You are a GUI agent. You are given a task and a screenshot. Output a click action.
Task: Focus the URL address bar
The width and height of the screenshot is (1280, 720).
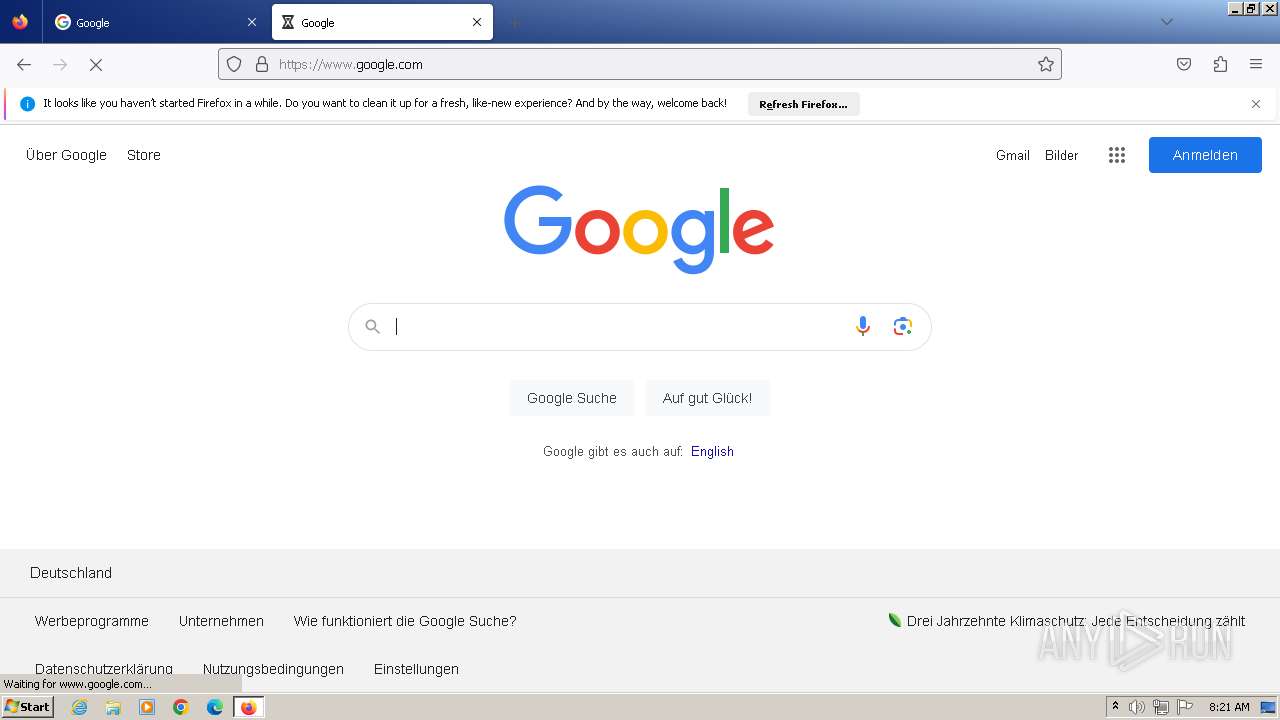[x=640, y=64]
